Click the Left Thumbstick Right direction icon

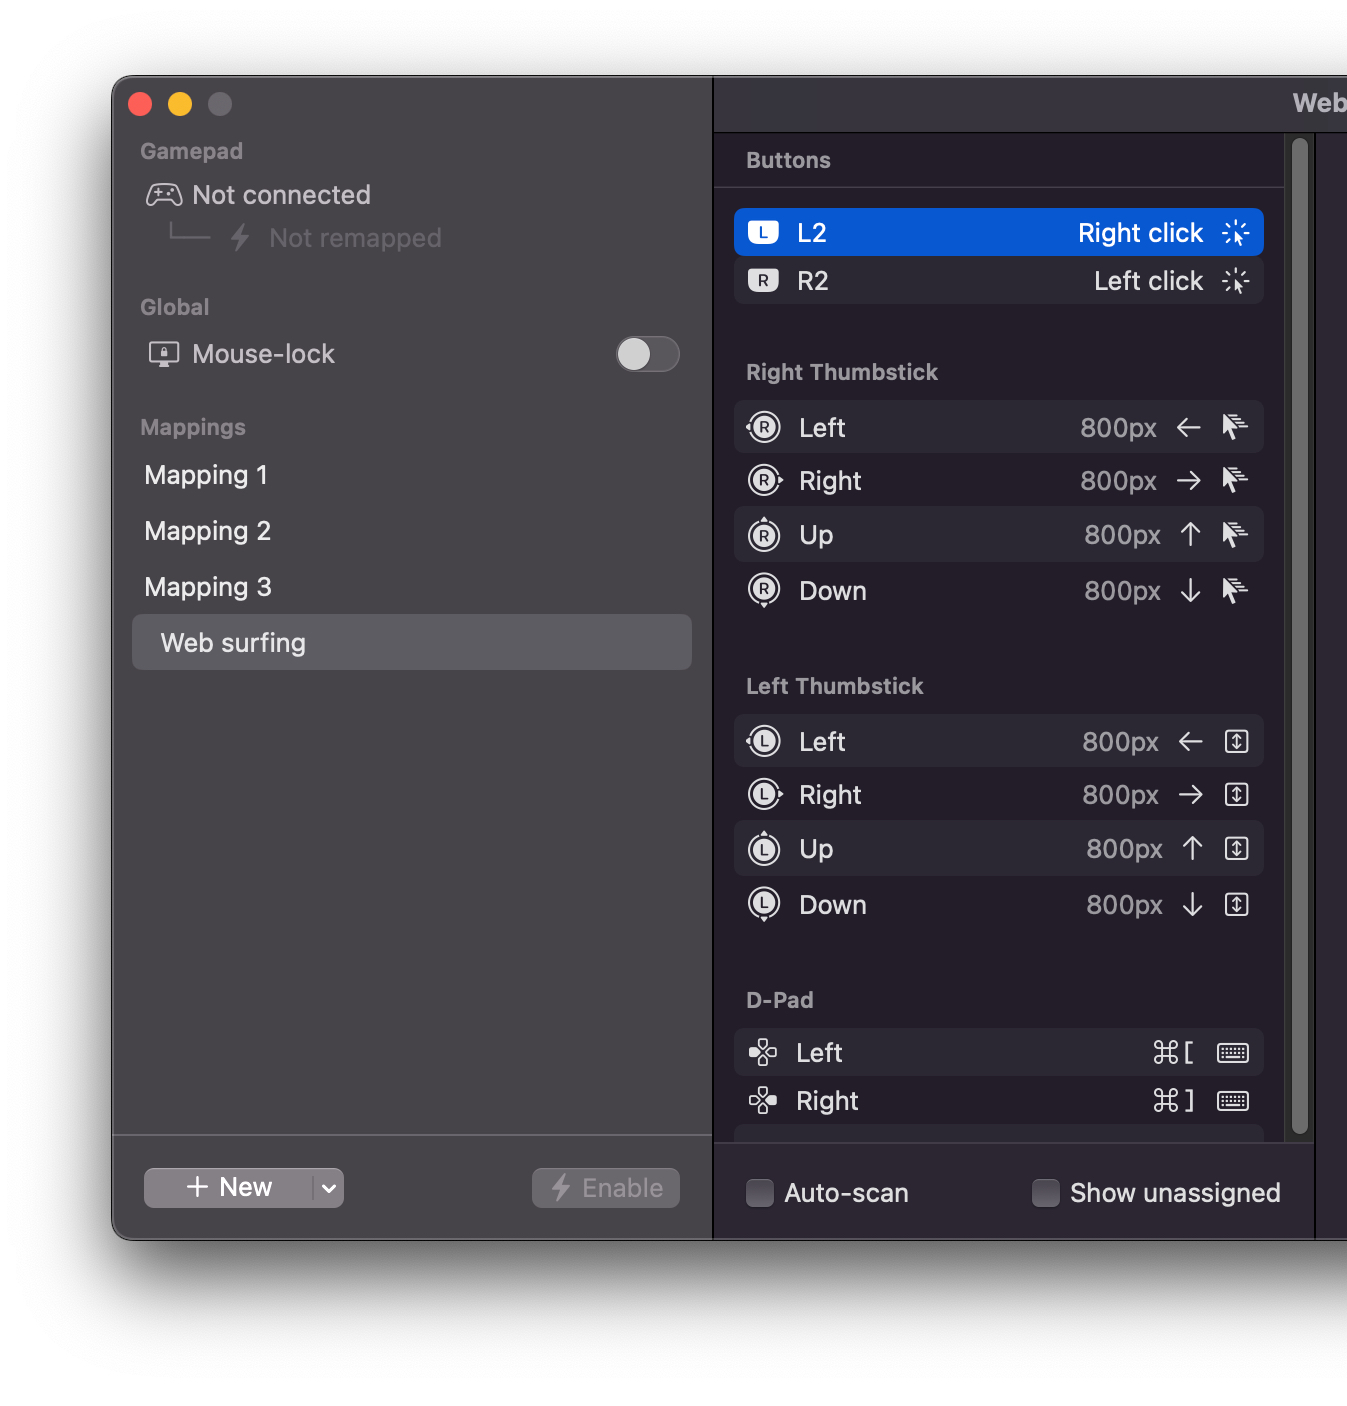click(764, 794)
